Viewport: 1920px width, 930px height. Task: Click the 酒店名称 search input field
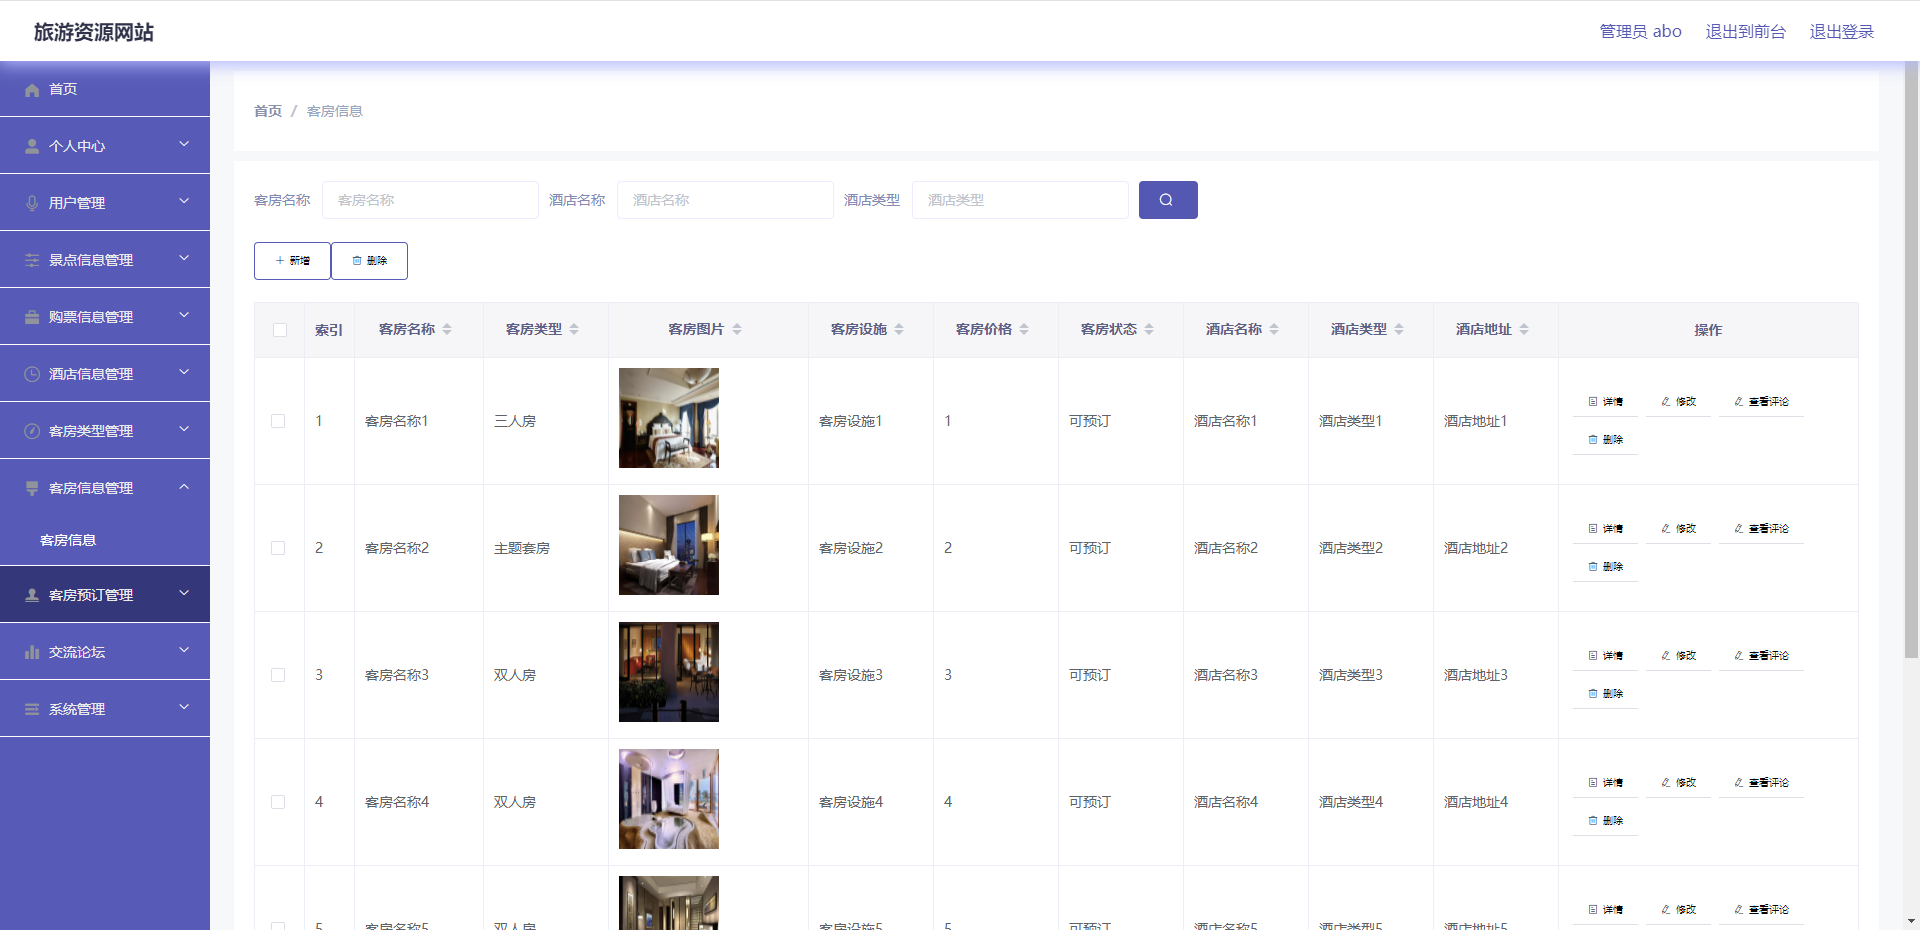click(x=725, y=200)
